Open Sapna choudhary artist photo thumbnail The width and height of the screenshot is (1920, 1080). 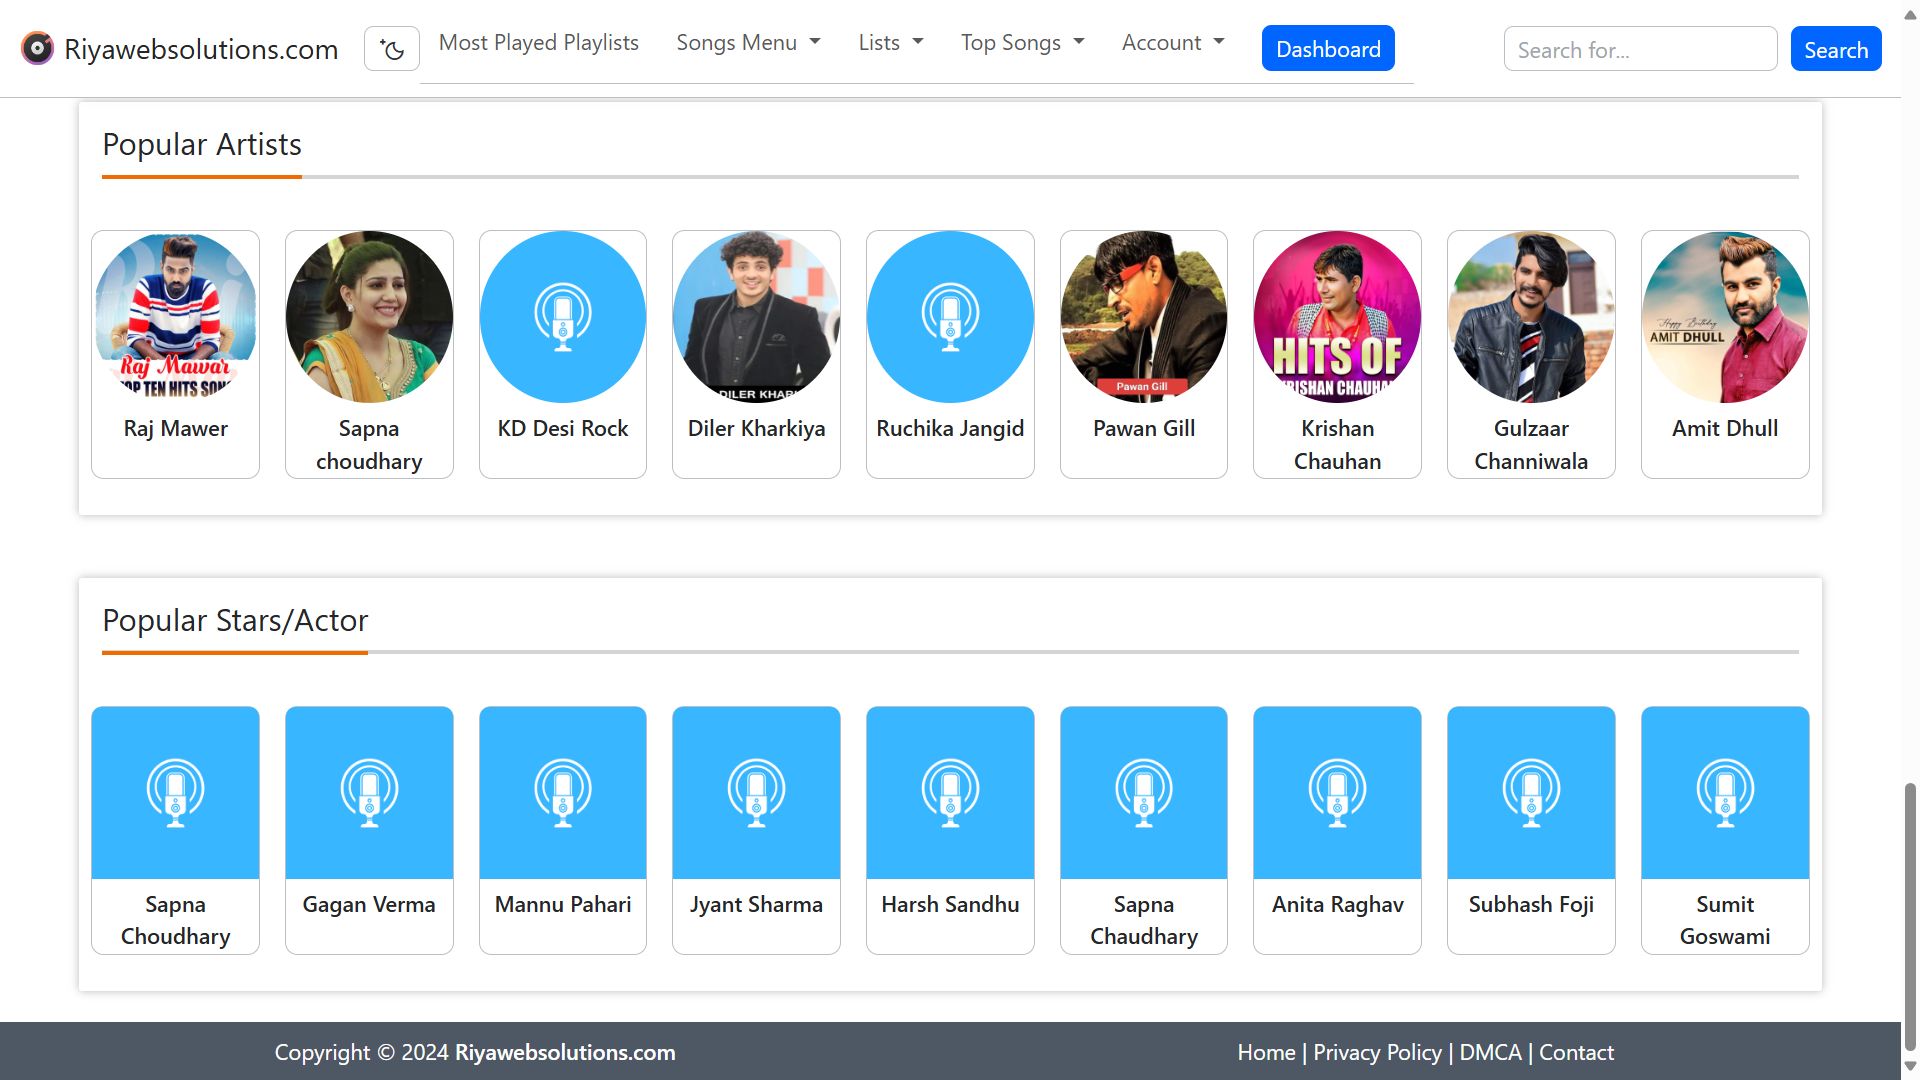[x=369, y=316]
